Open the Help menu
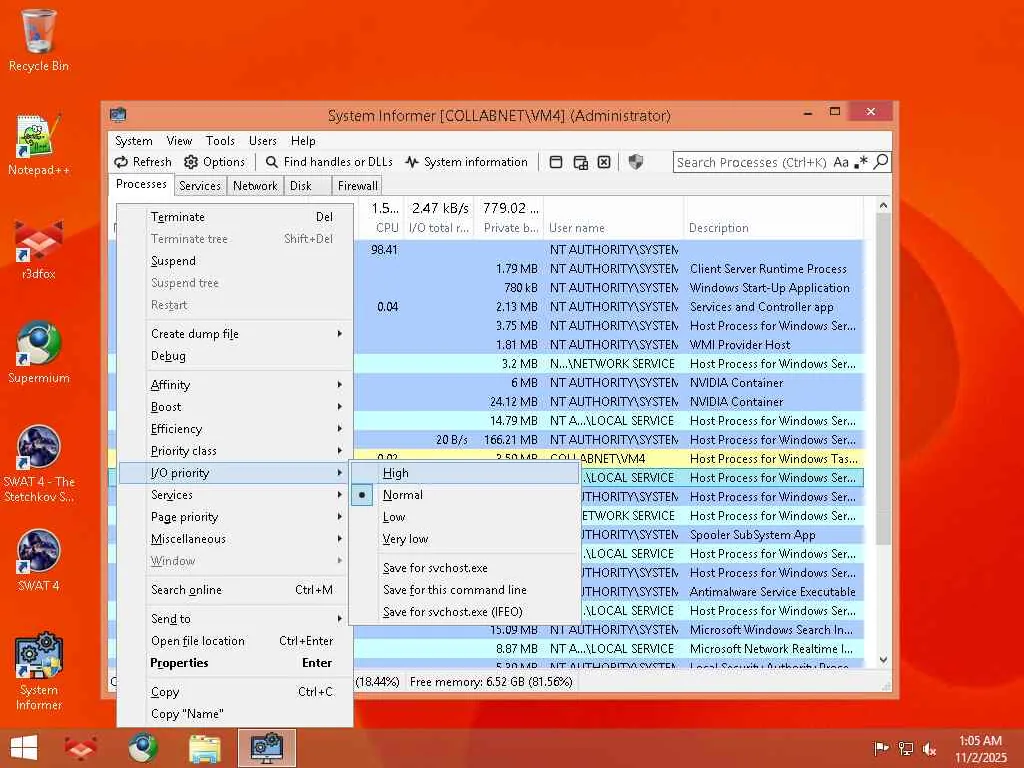 (303, 140)
